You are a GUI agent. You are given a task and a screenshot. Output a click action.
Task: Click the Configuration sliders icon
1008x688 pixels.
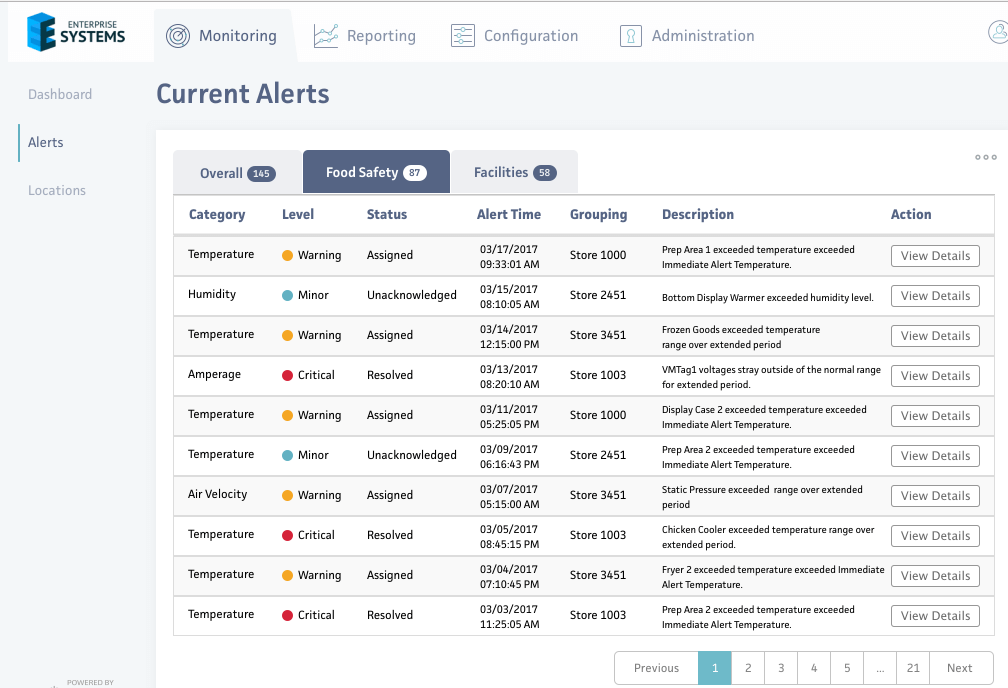(x=463, y=36)
